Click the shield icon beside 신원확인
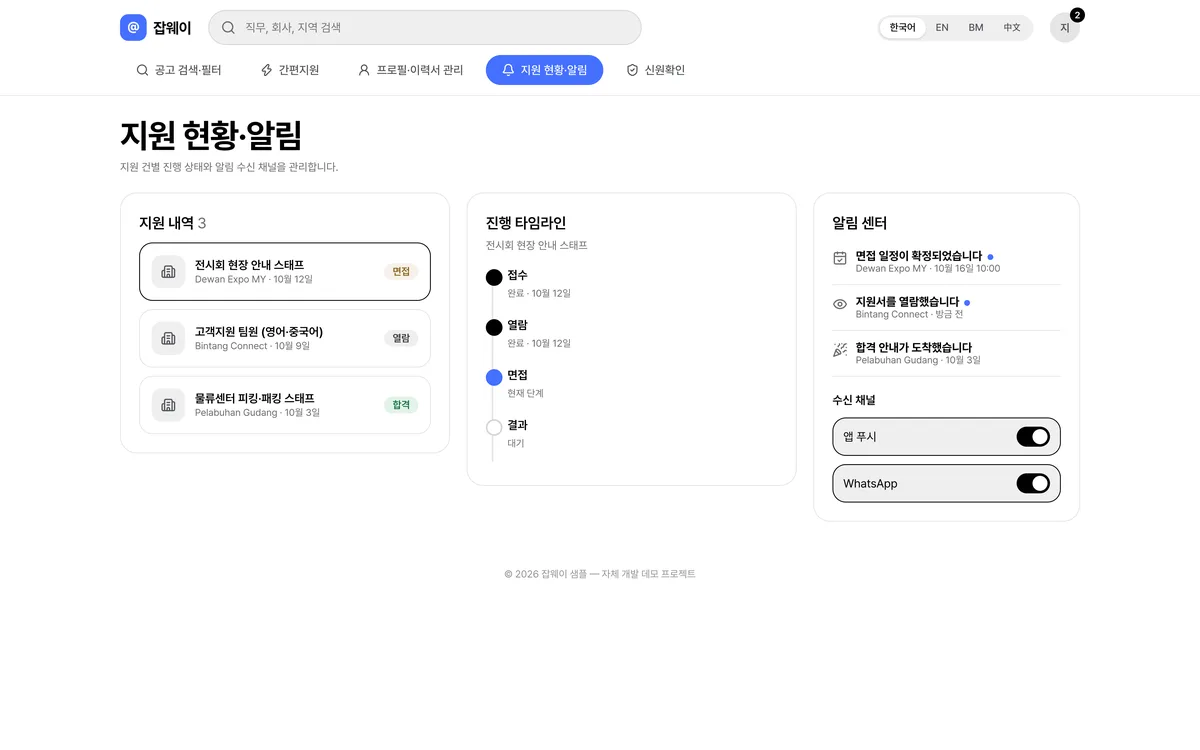Screen dimensions: 1200x750 [632, 70]
